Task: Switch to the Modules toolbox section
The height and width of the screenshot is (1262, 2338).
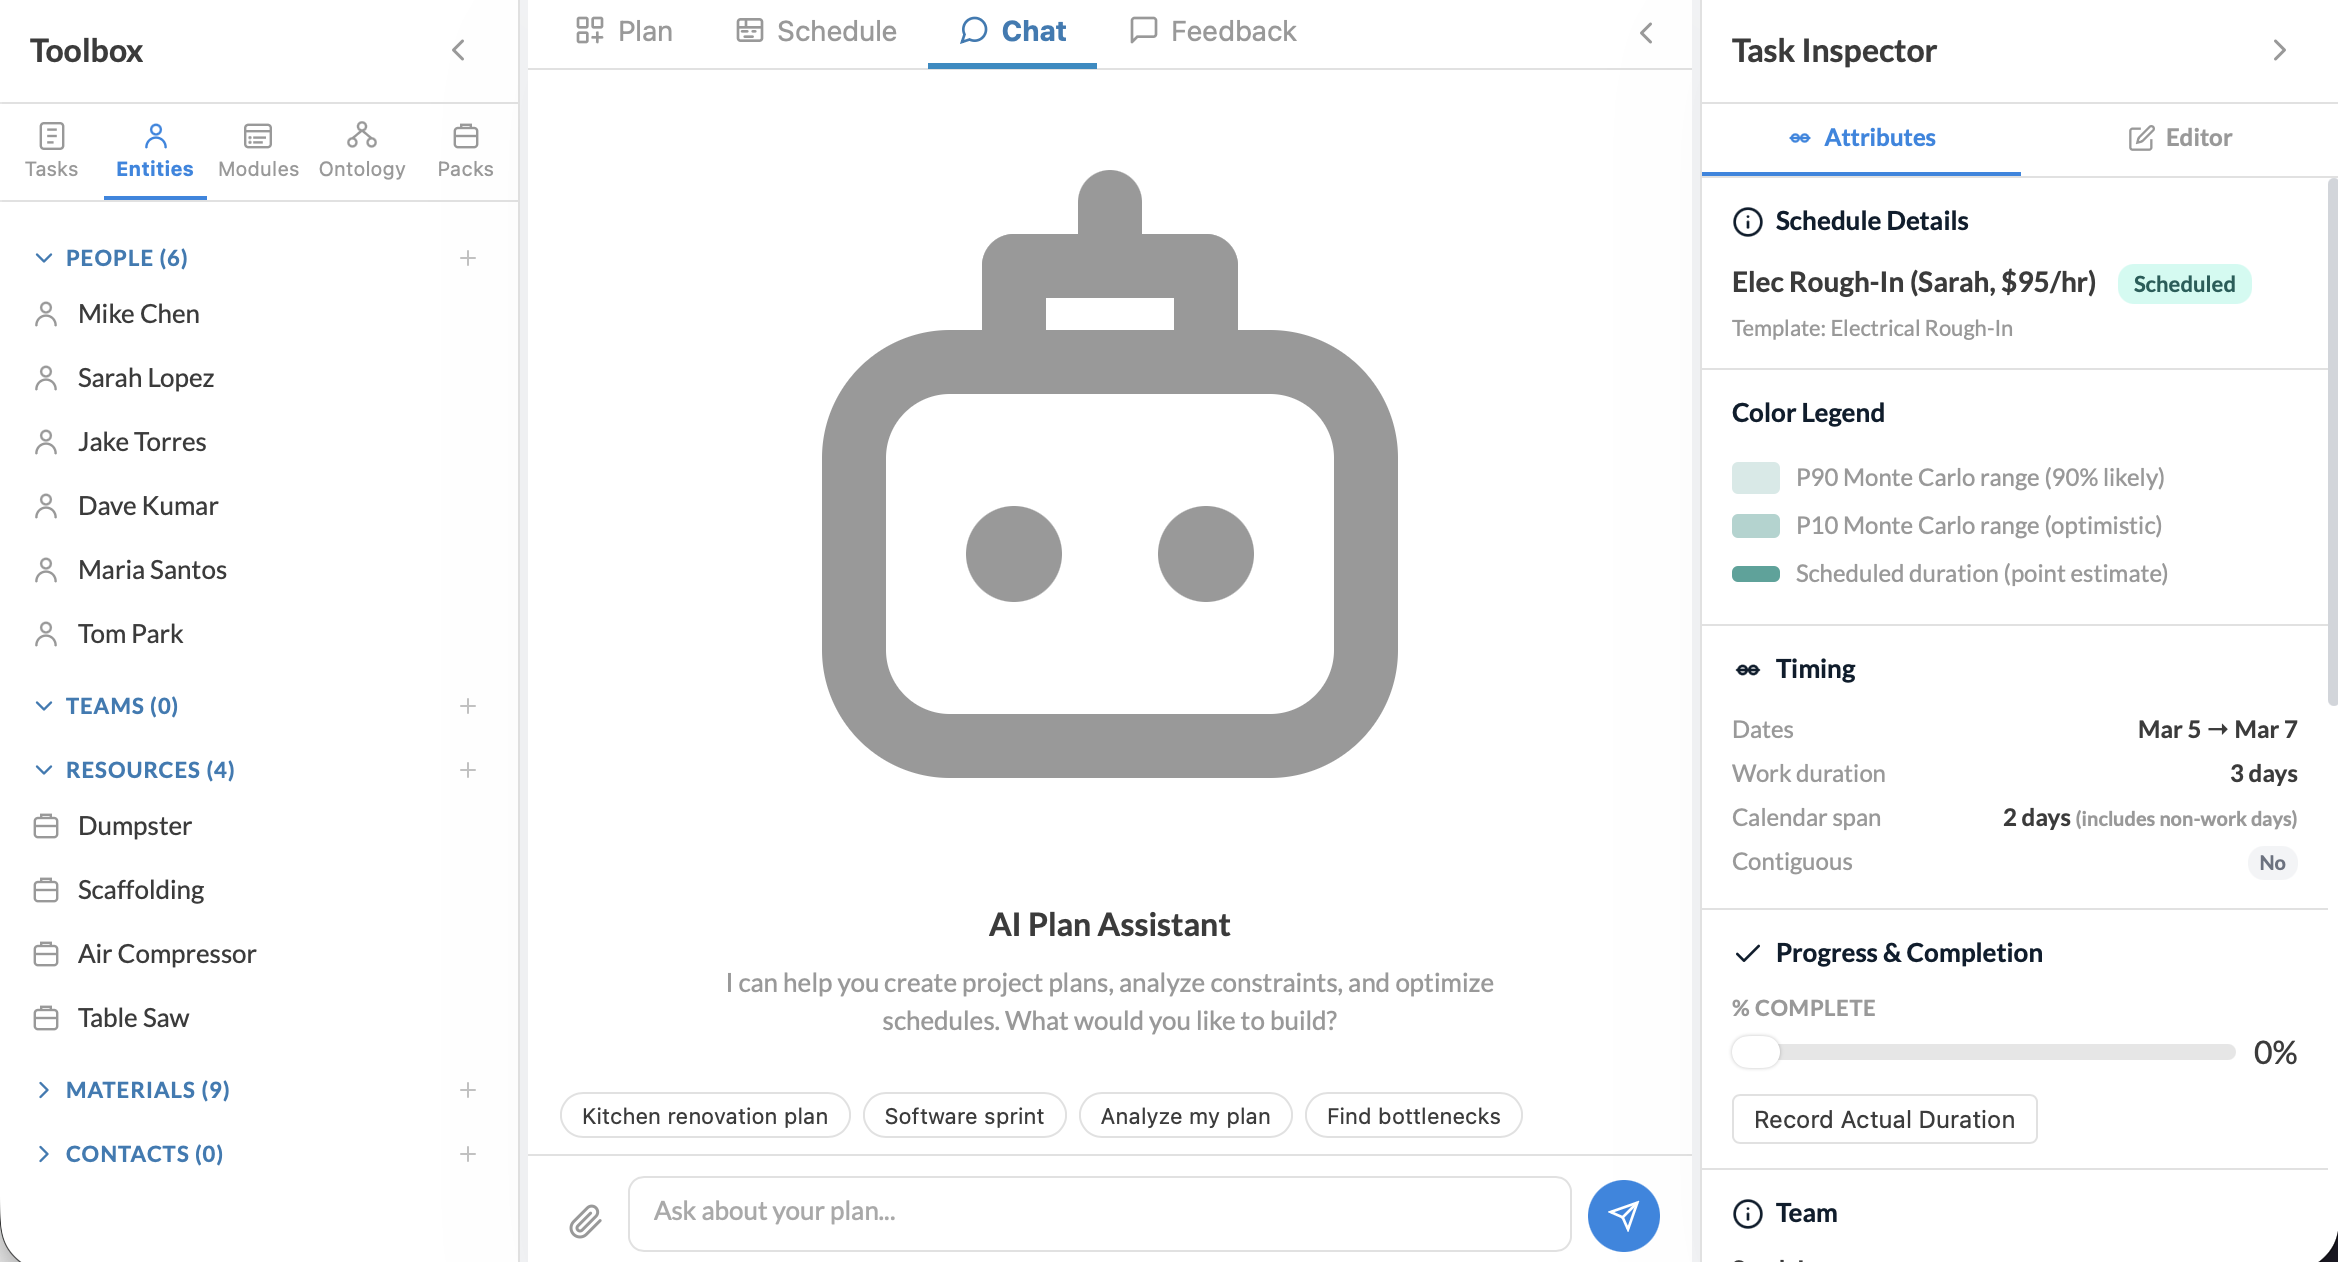Action: (257, 148)
